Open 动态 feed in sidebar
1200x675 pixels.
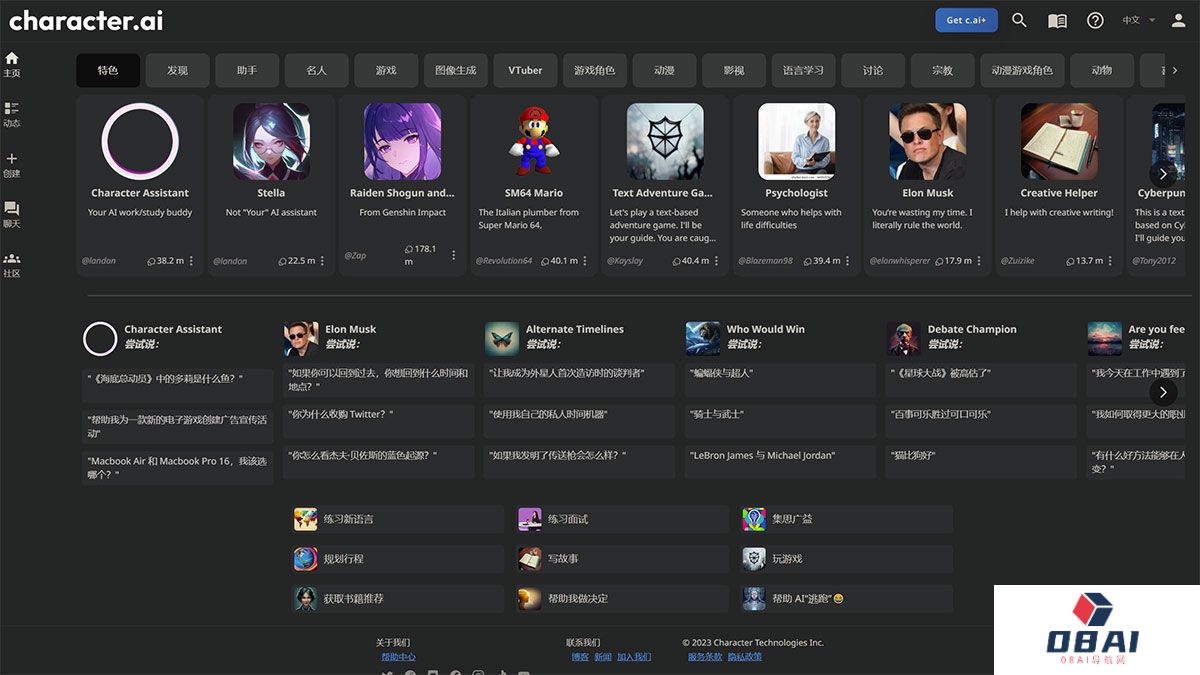click(x=12, y=114)
